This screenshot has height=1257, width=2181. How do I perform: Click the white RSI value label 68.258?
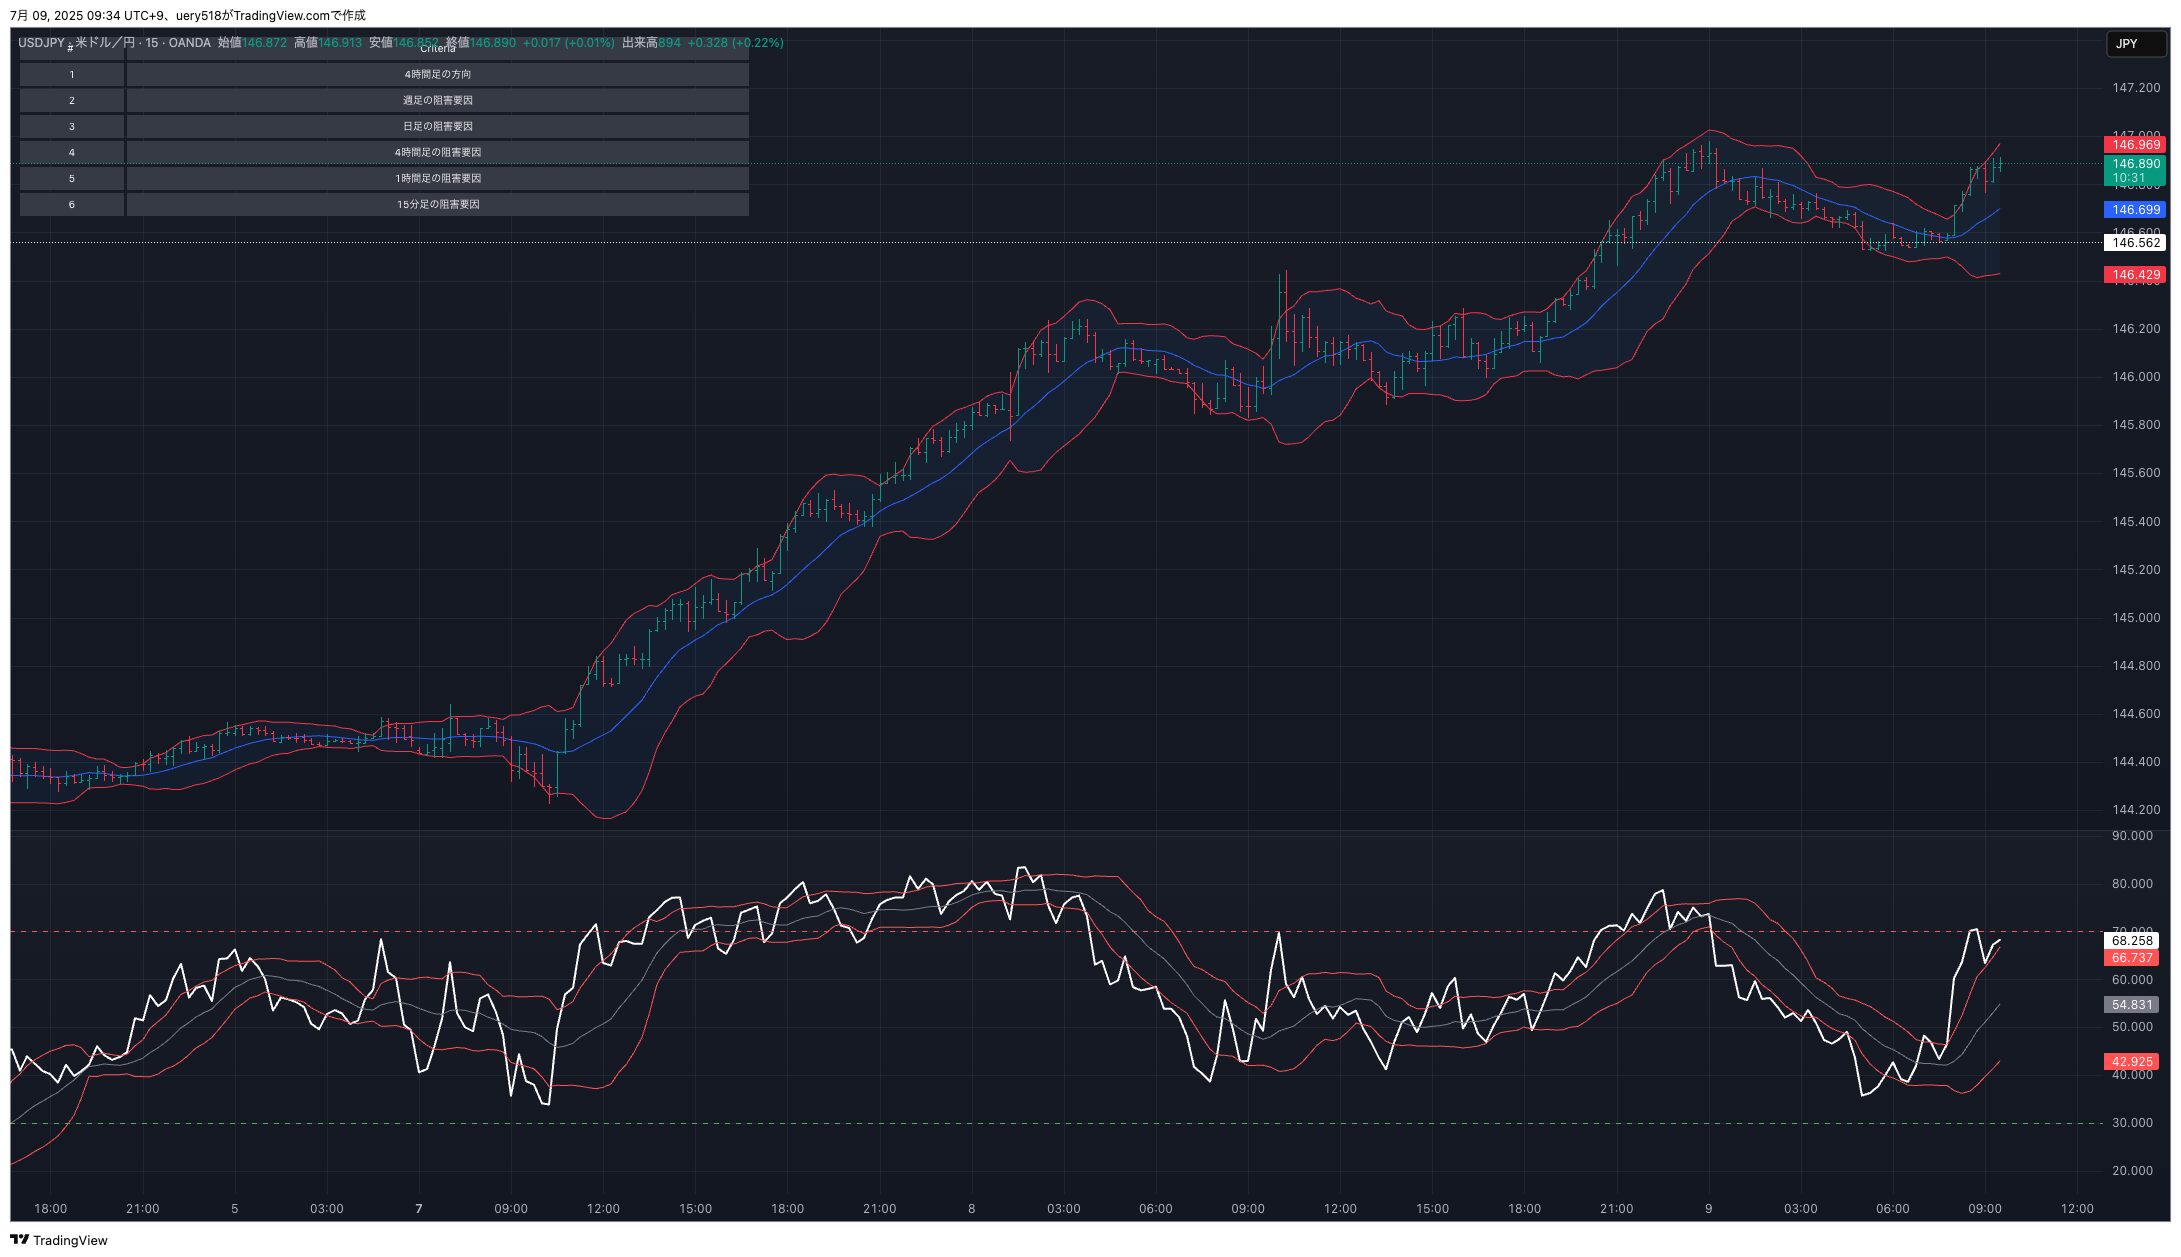click(2131, 941)
